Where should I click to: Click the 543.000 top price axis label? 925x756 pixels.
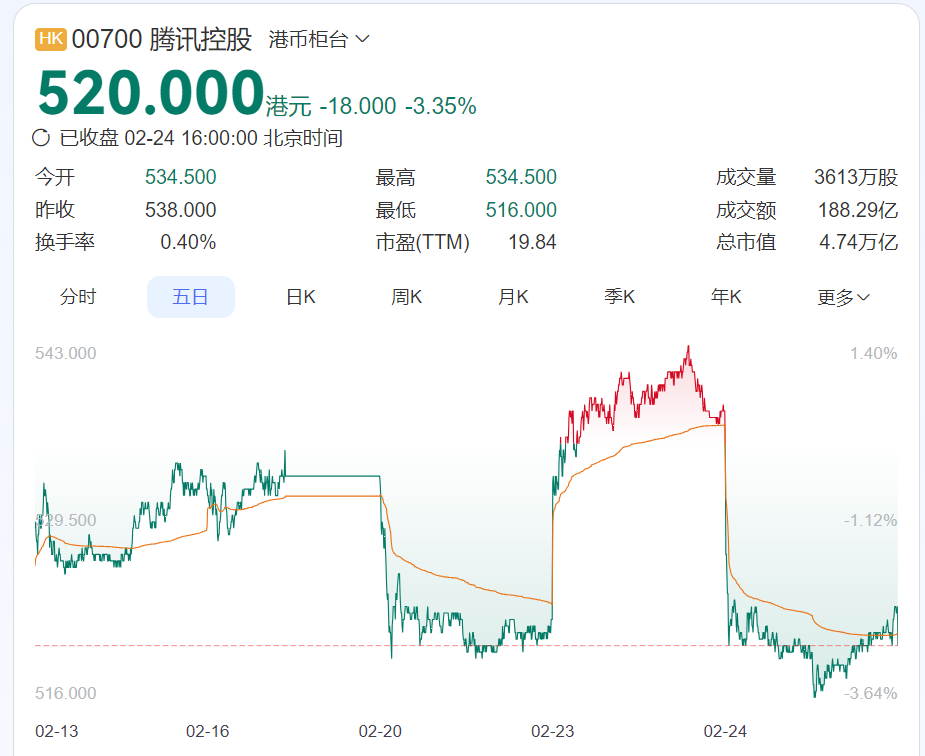[x=65, y=353]
